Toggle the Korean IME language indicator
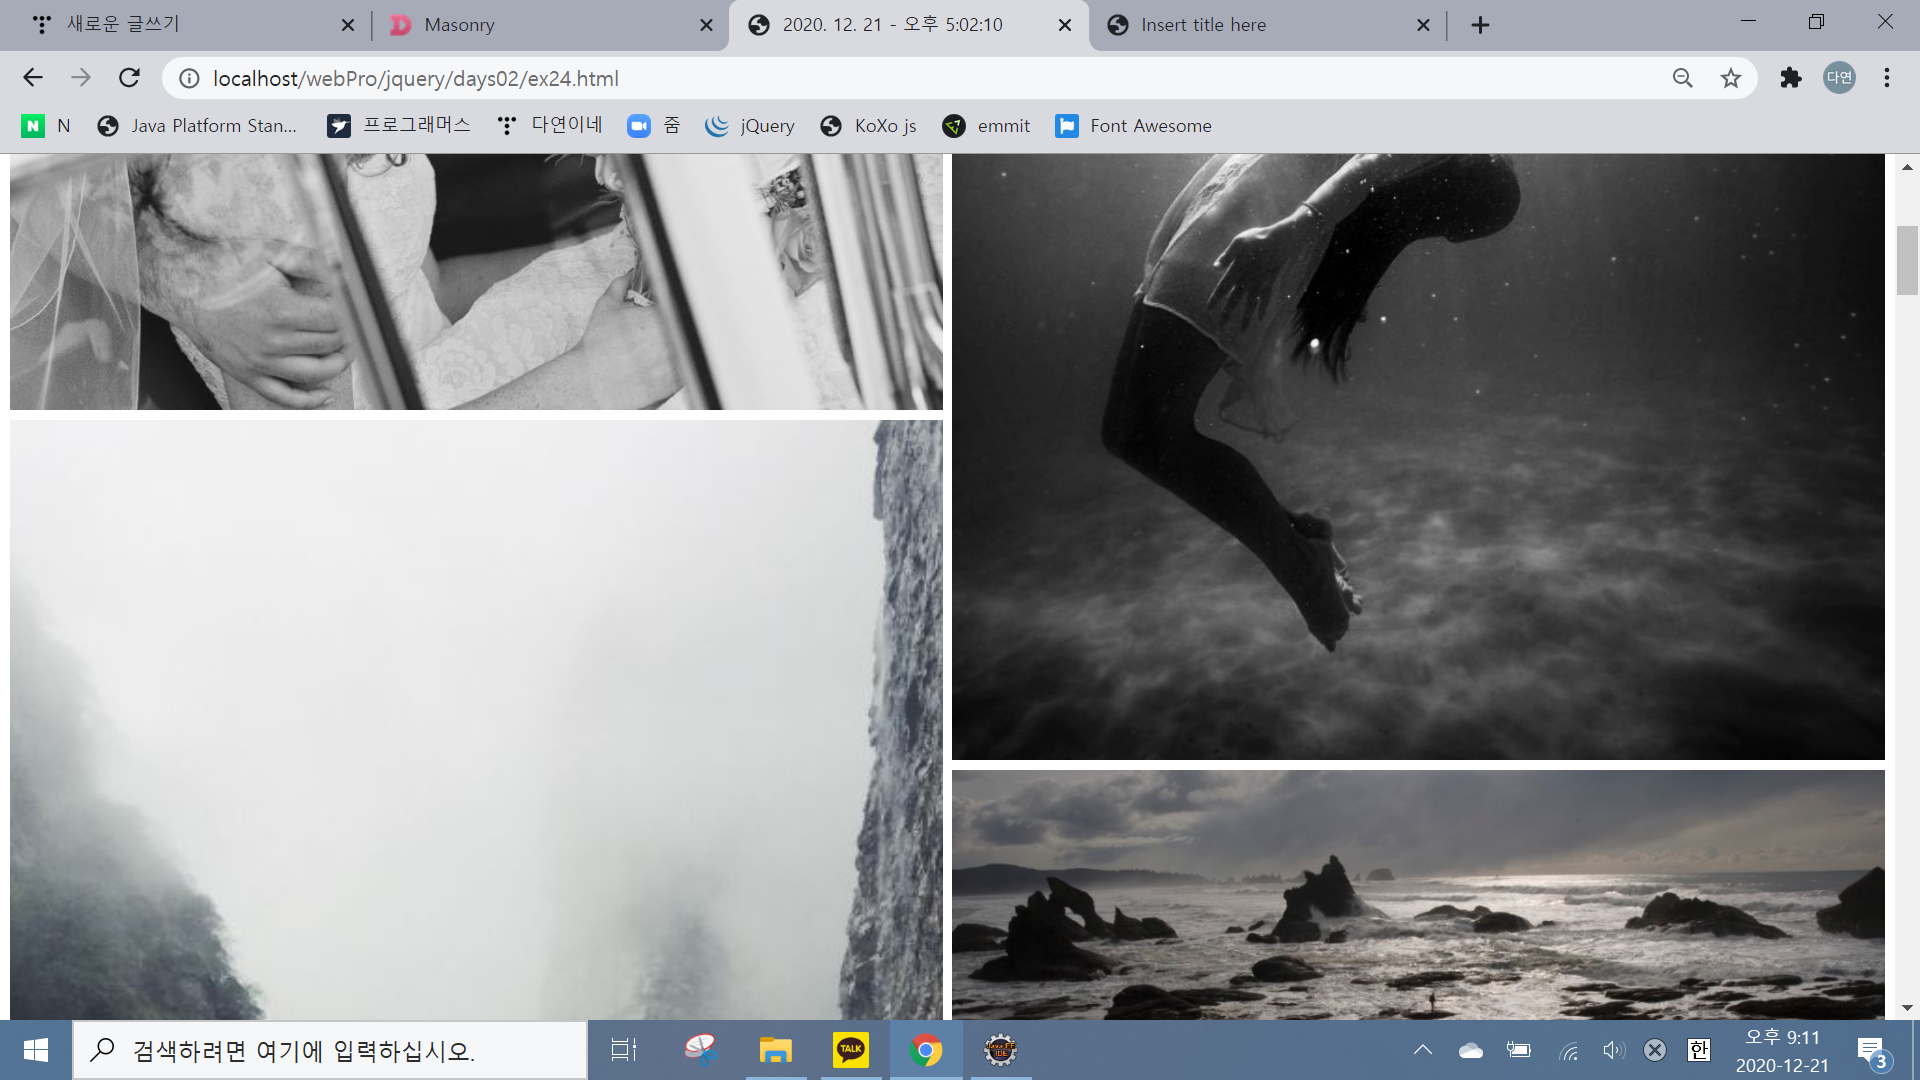The image size is (1920, 1080). click(x=1698, y=1050)
